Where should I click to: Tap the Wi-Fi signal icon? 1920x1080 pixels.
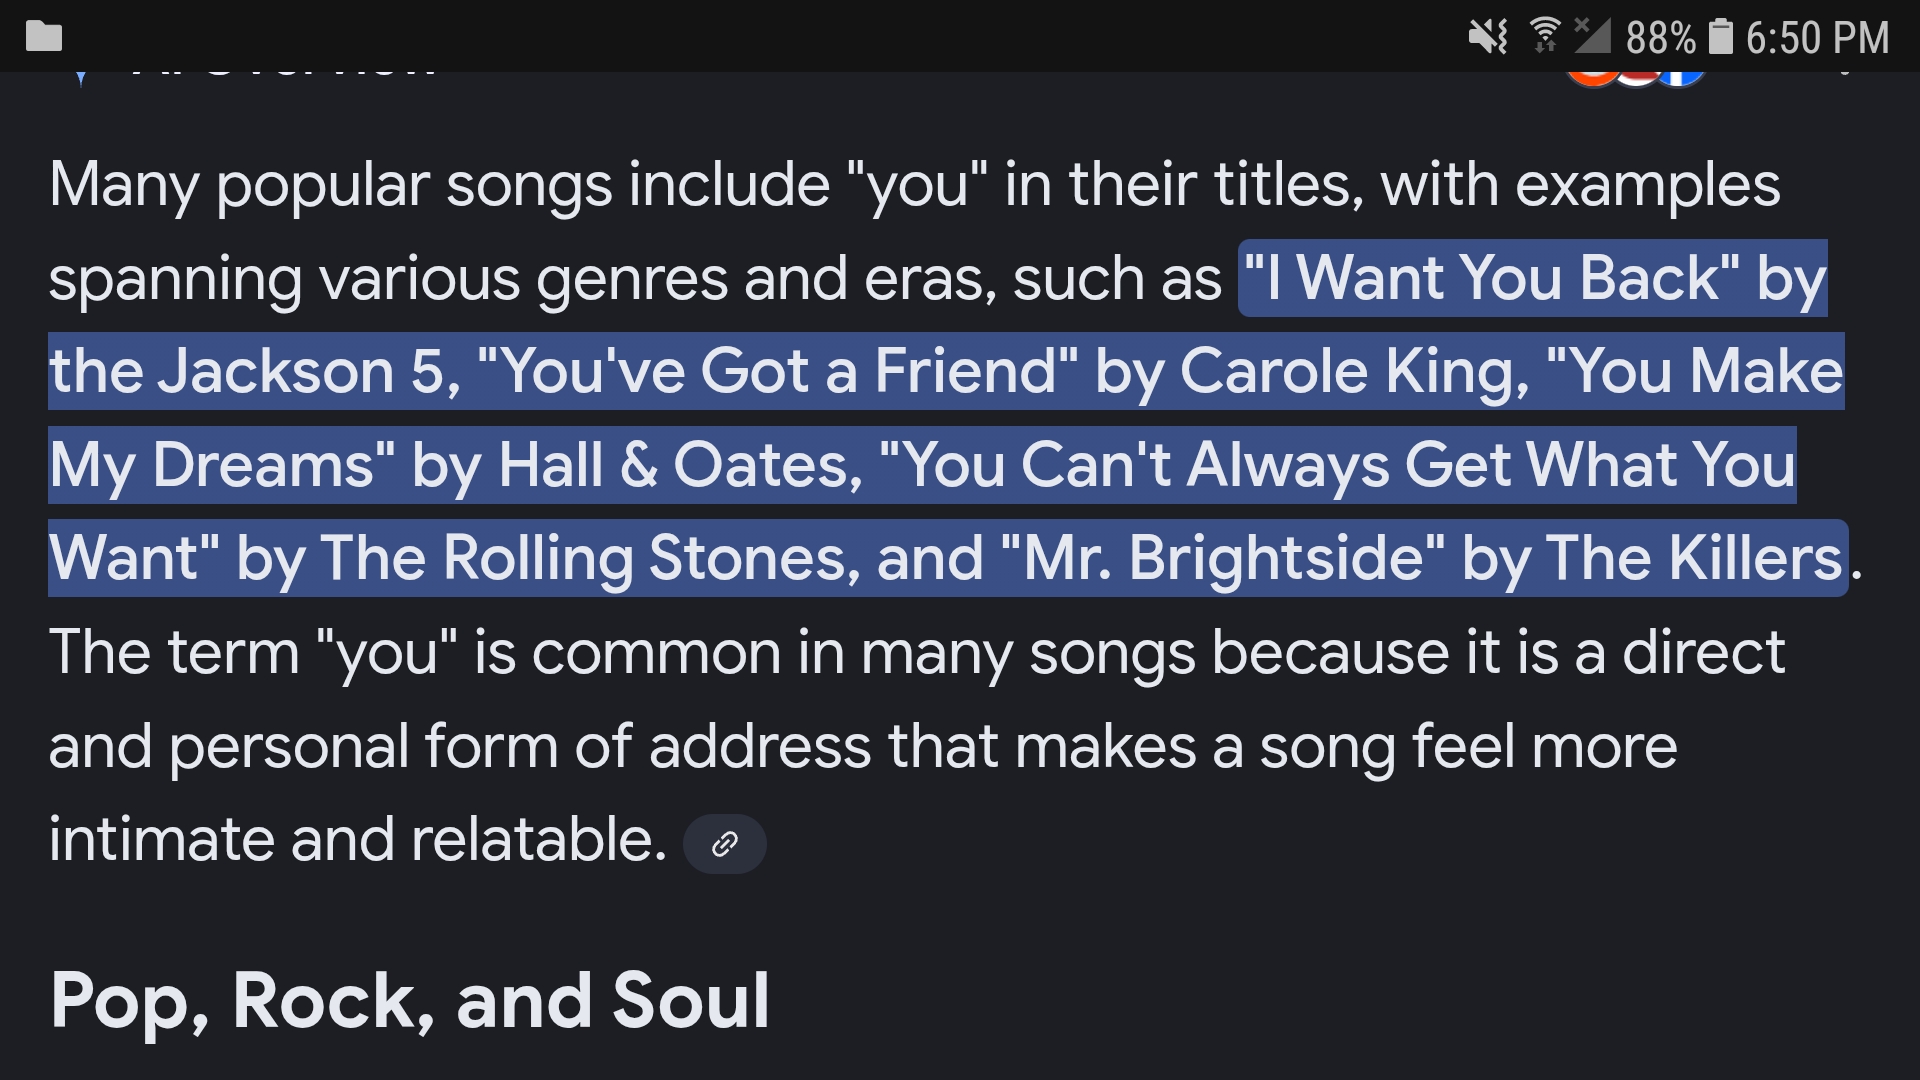(x=1545, y=35)
